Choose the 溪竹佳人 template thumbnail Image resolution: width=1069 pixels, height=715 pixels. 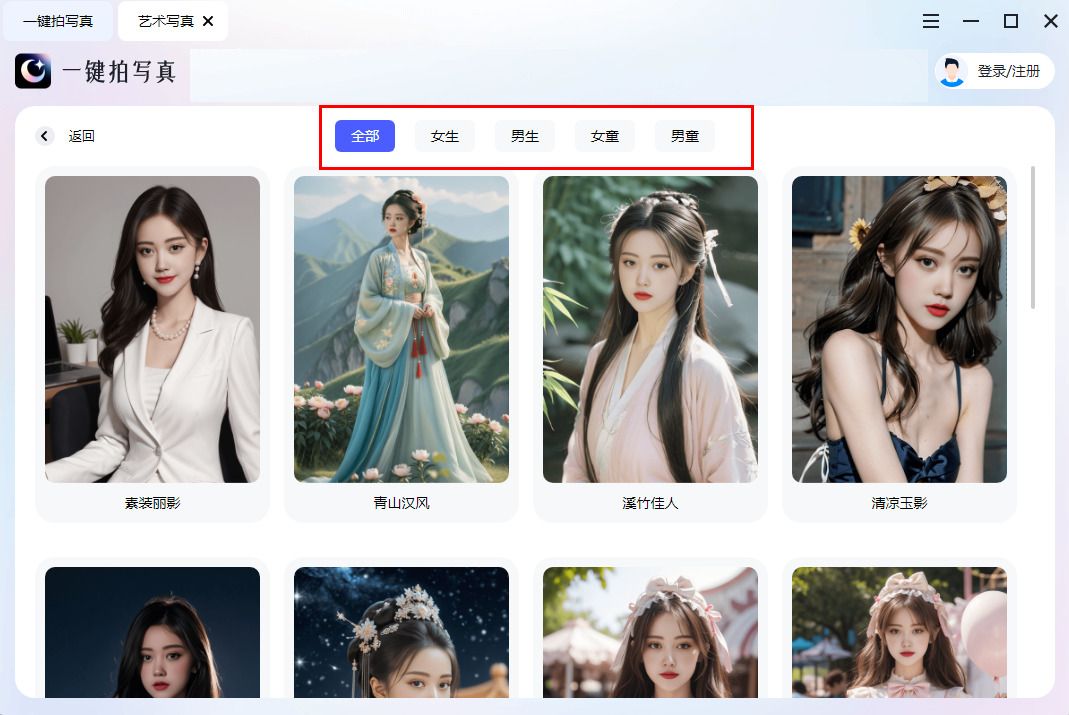coord(650,329)
